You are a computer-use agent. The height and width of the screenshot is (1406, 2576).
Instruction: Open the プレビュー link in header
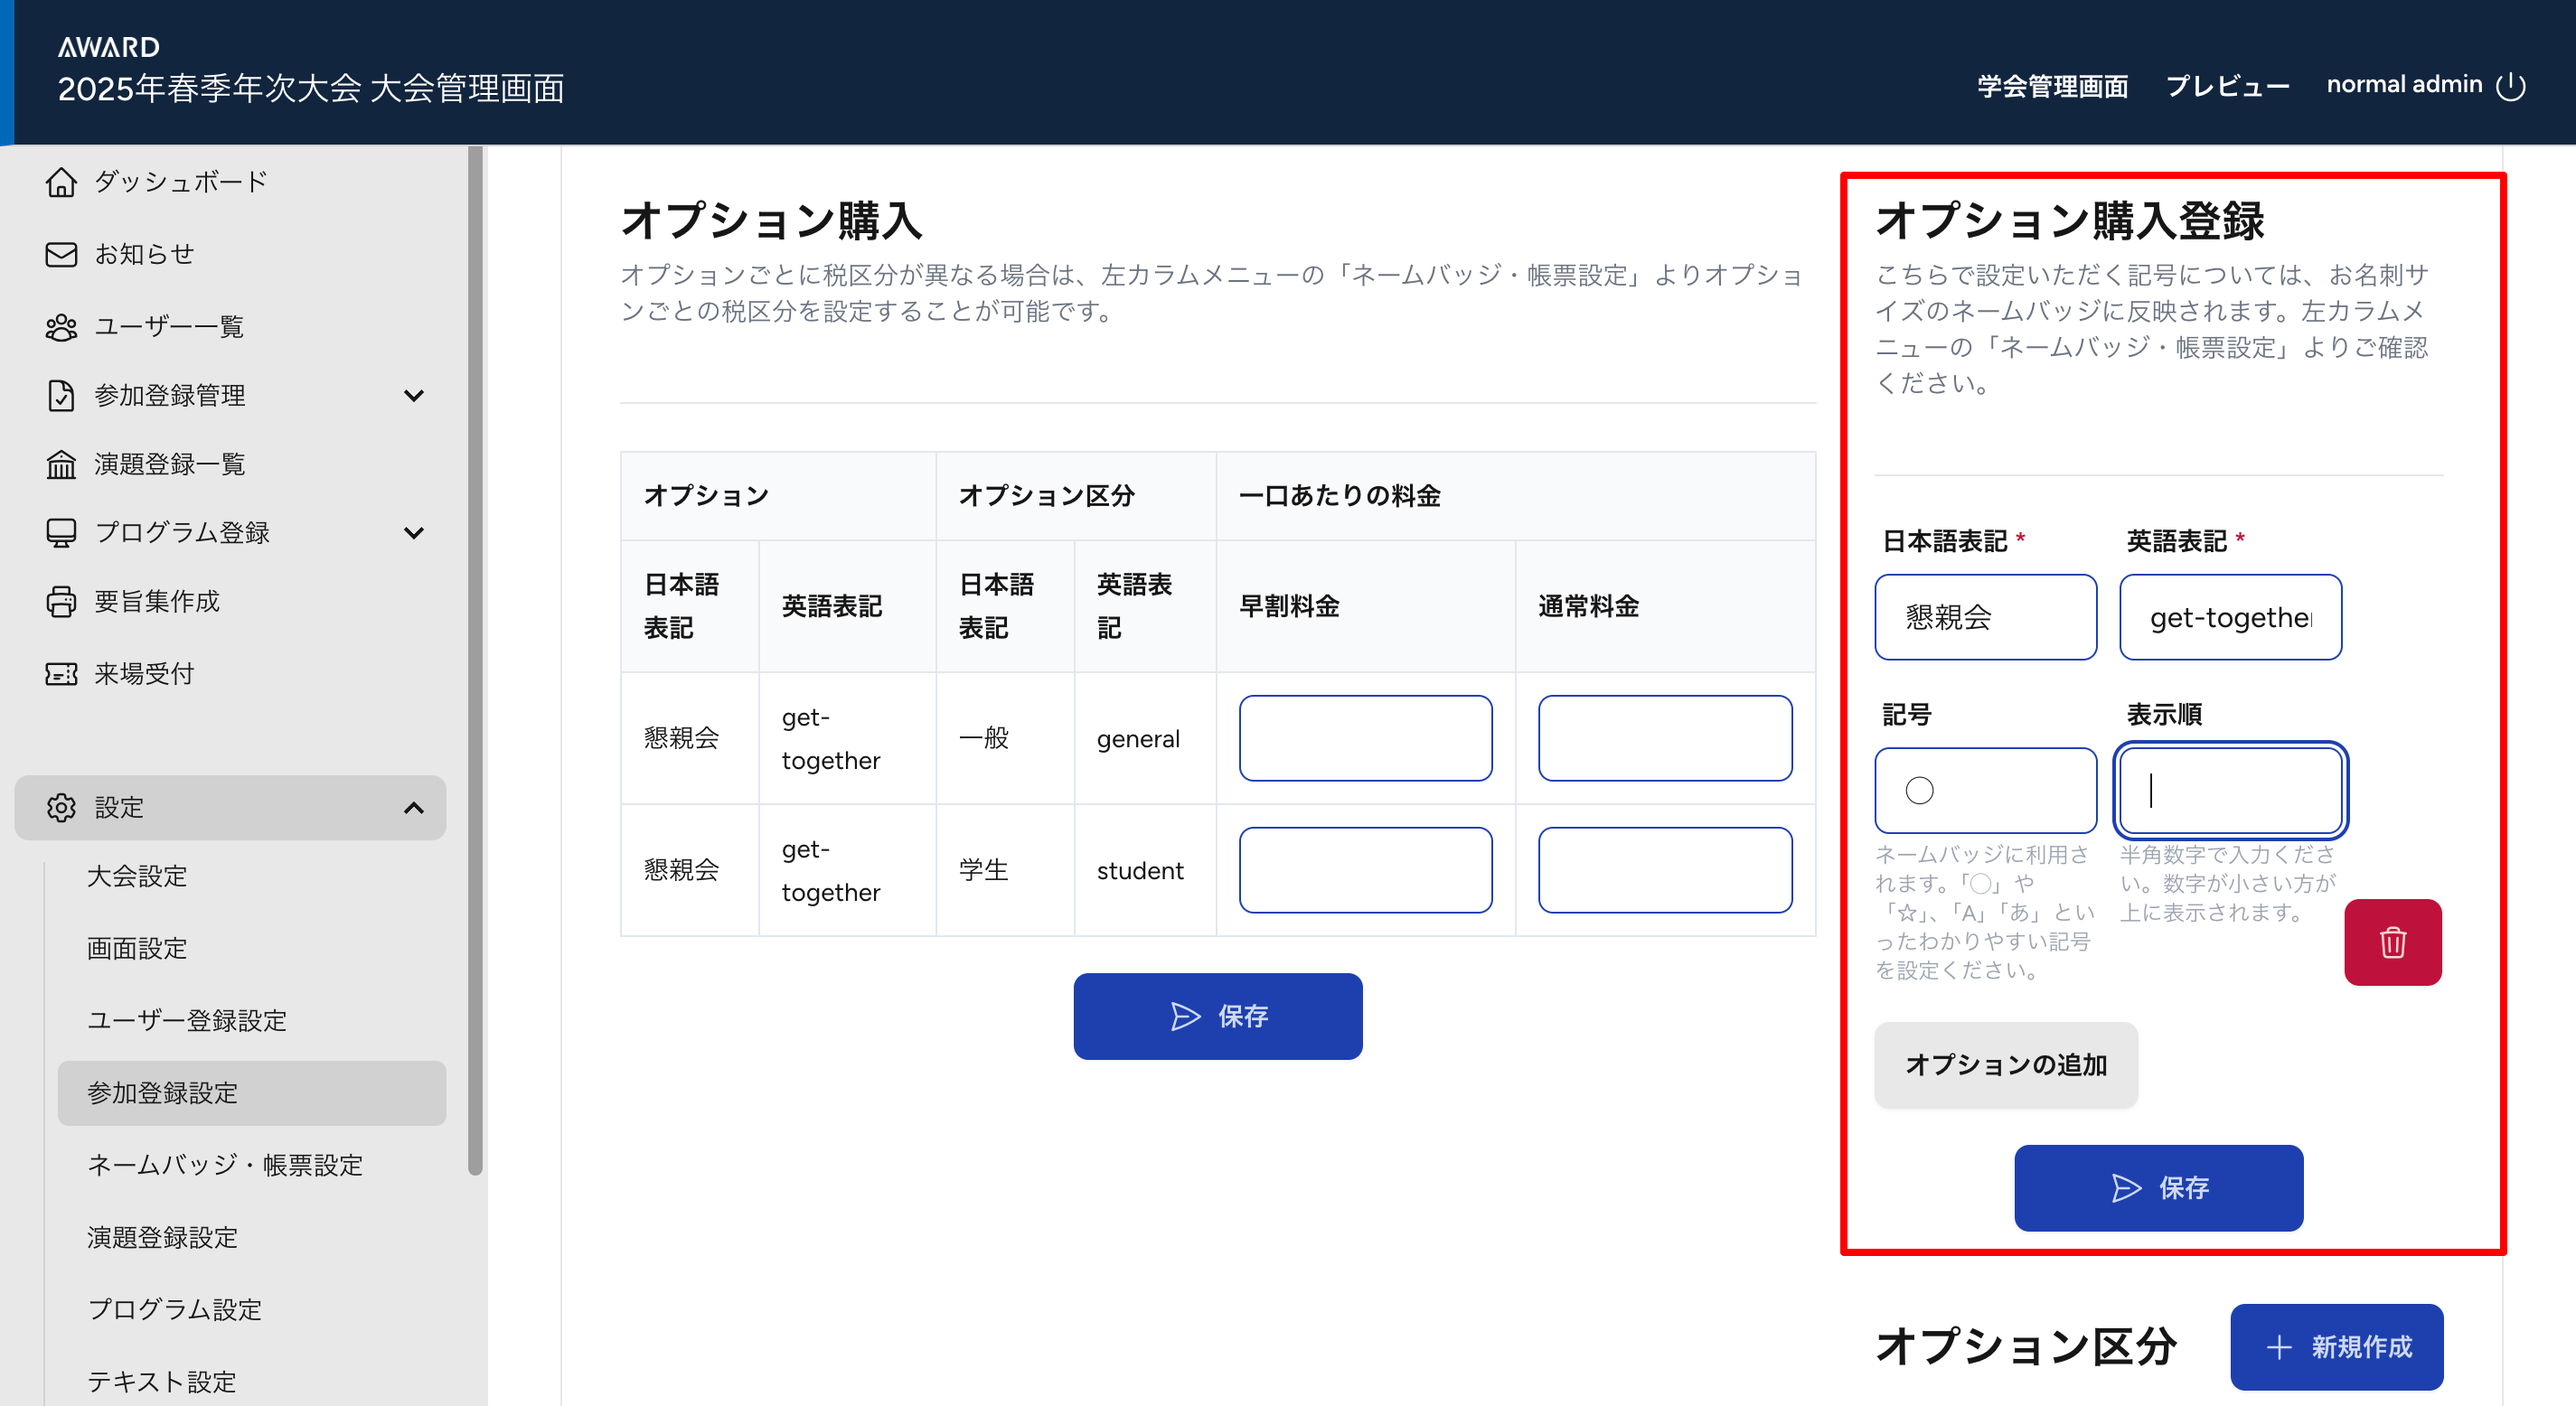(2227, 86)
